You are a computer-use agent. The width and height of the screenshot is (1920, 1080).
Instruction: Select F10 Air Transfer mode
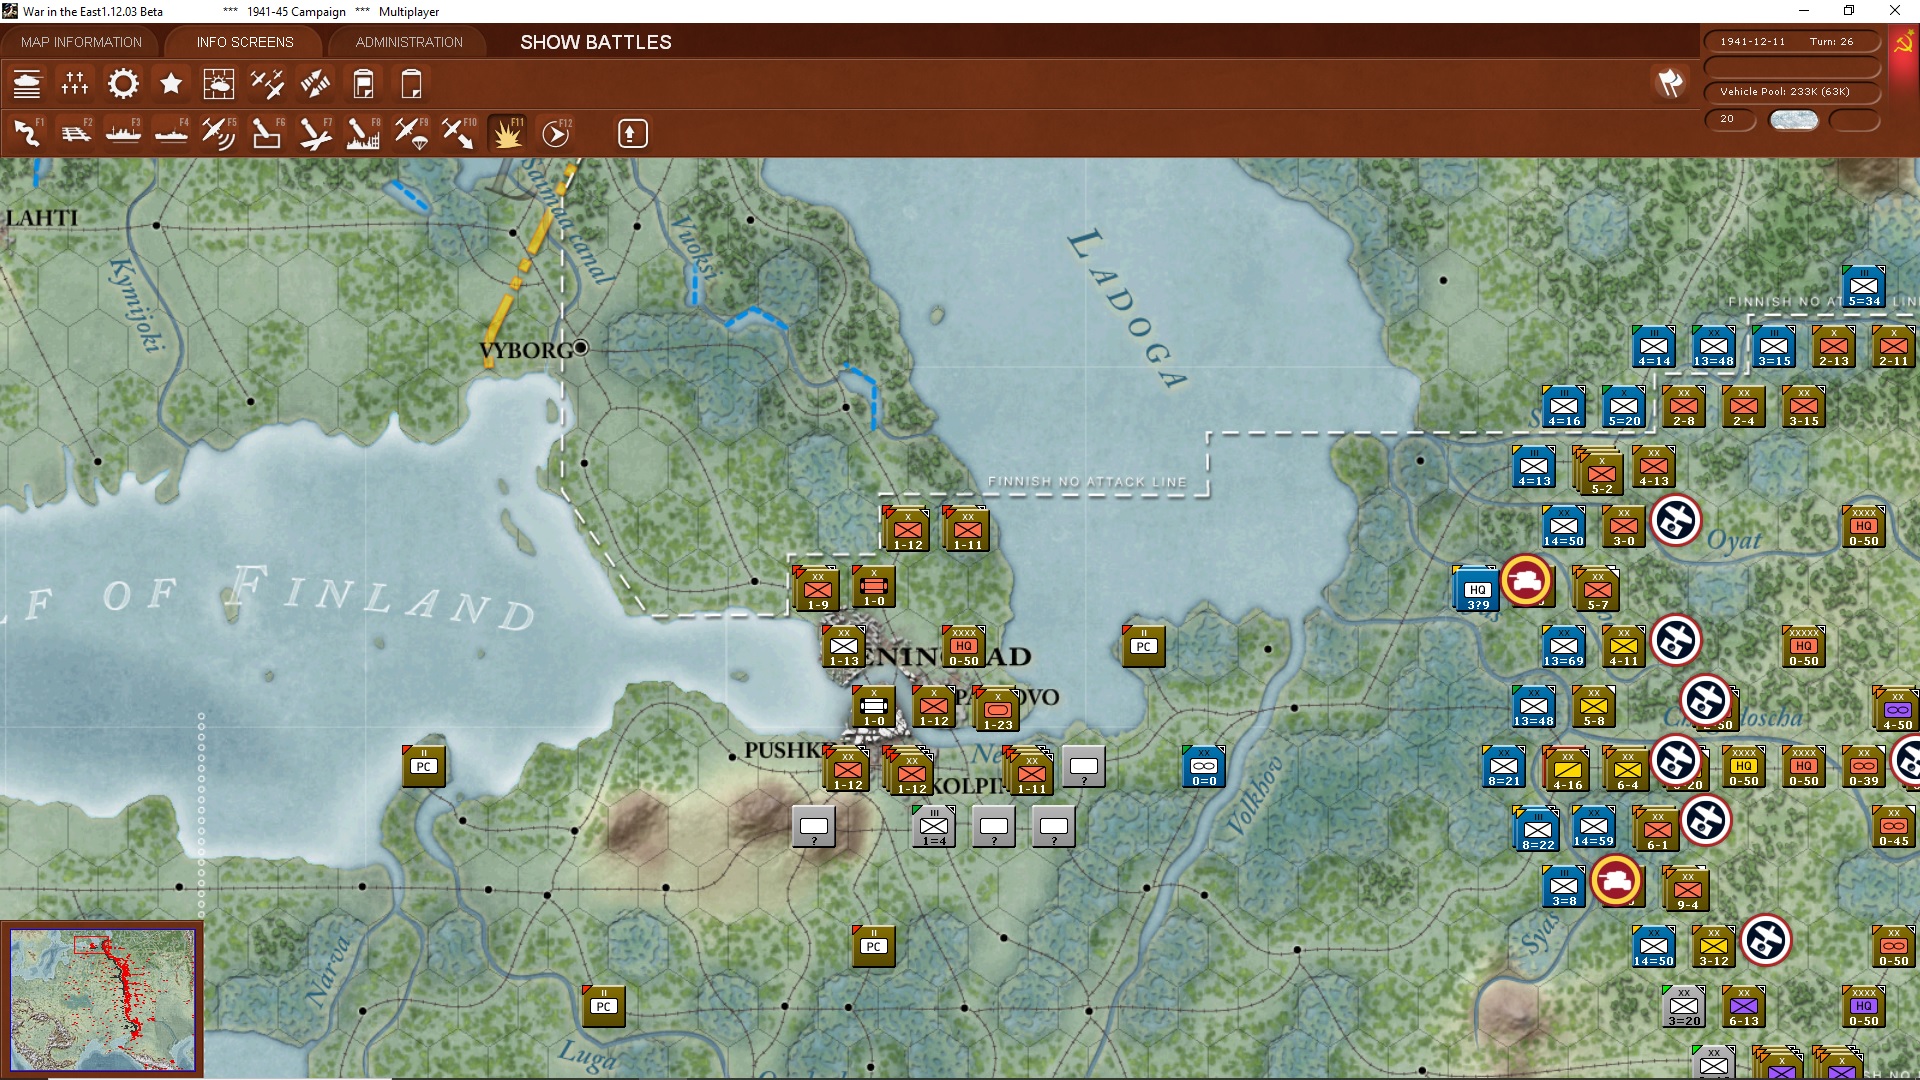[459, 133]
